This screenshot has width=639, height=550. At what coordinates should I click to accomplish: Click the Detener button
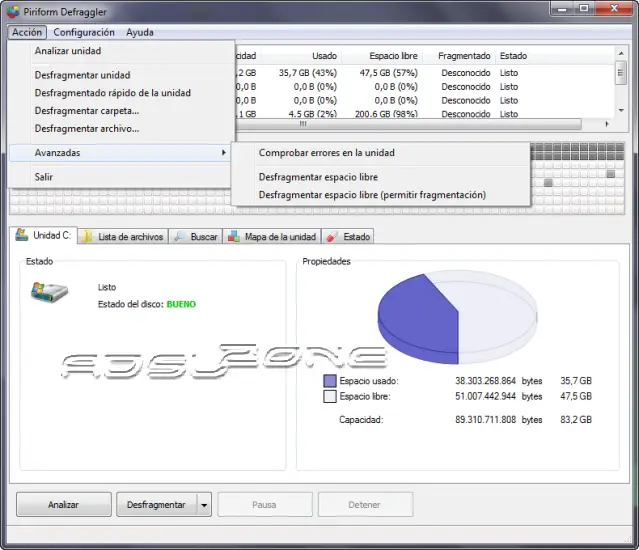click(365, 505)
